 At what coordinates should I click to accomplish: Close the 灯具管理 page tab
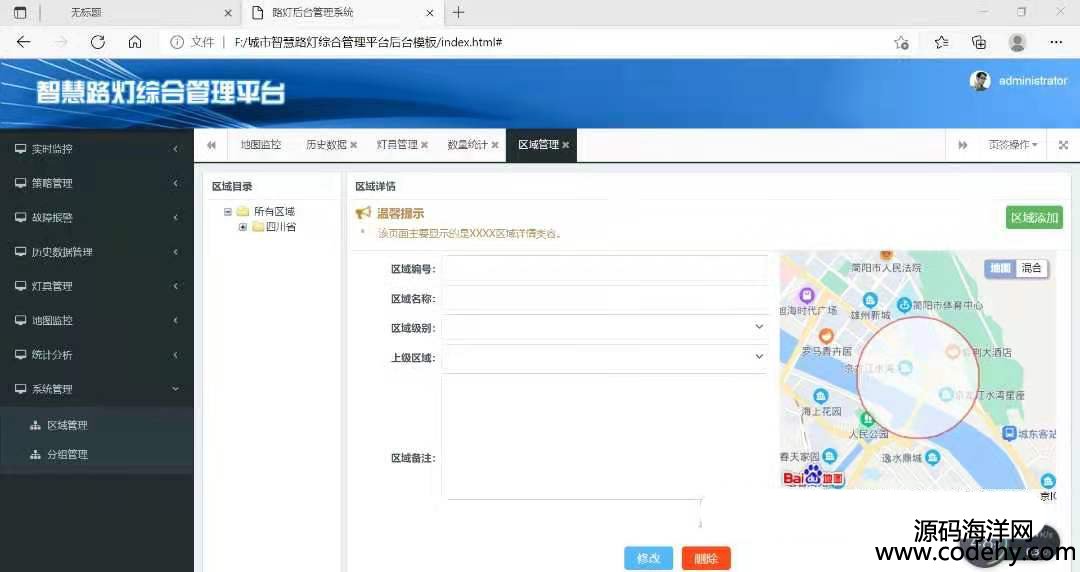point(424,145)
